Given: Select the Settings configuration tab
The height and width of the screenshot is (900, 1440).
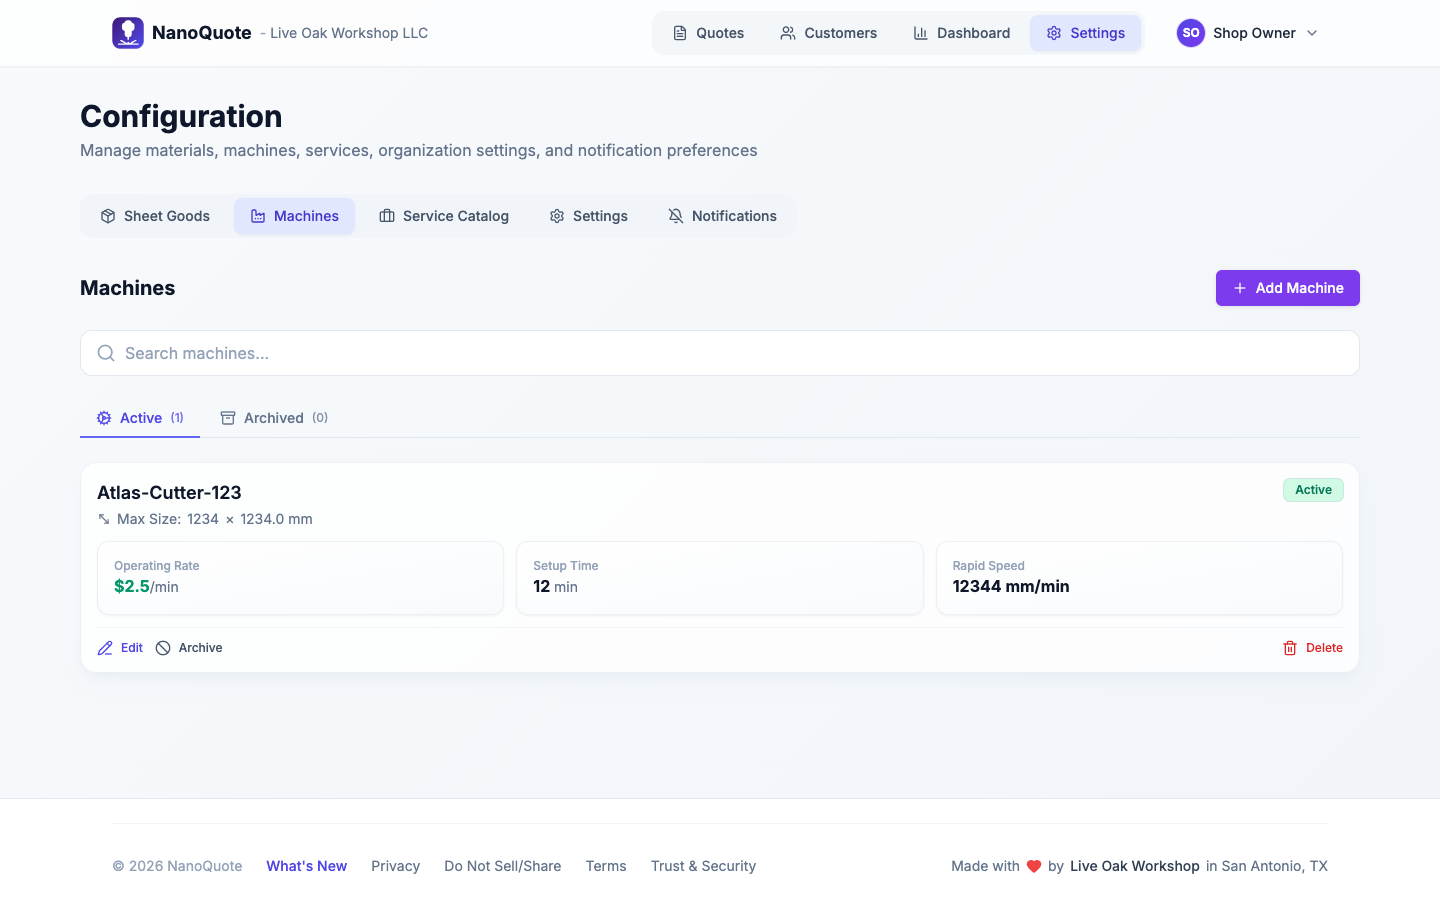Looking at the screenshot, I should (x=588, y=216).
